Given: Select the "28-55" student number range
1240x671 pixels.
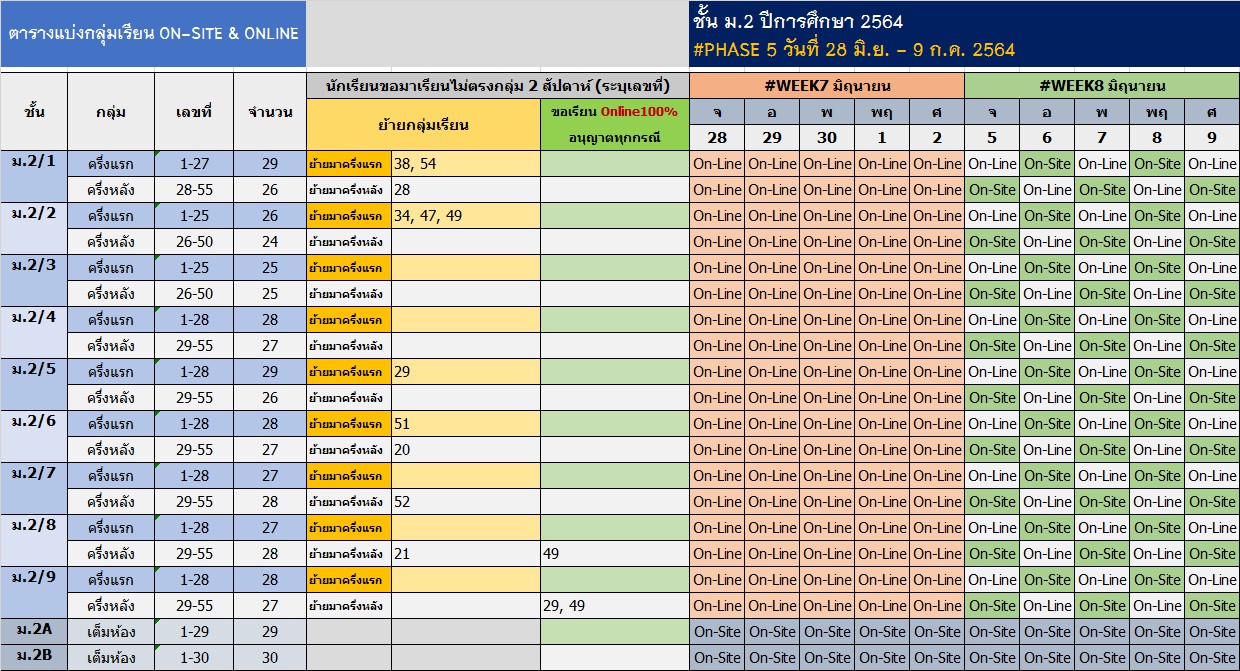Looking at the screenshot, I should pyautogui.click(x=193, y=189).
